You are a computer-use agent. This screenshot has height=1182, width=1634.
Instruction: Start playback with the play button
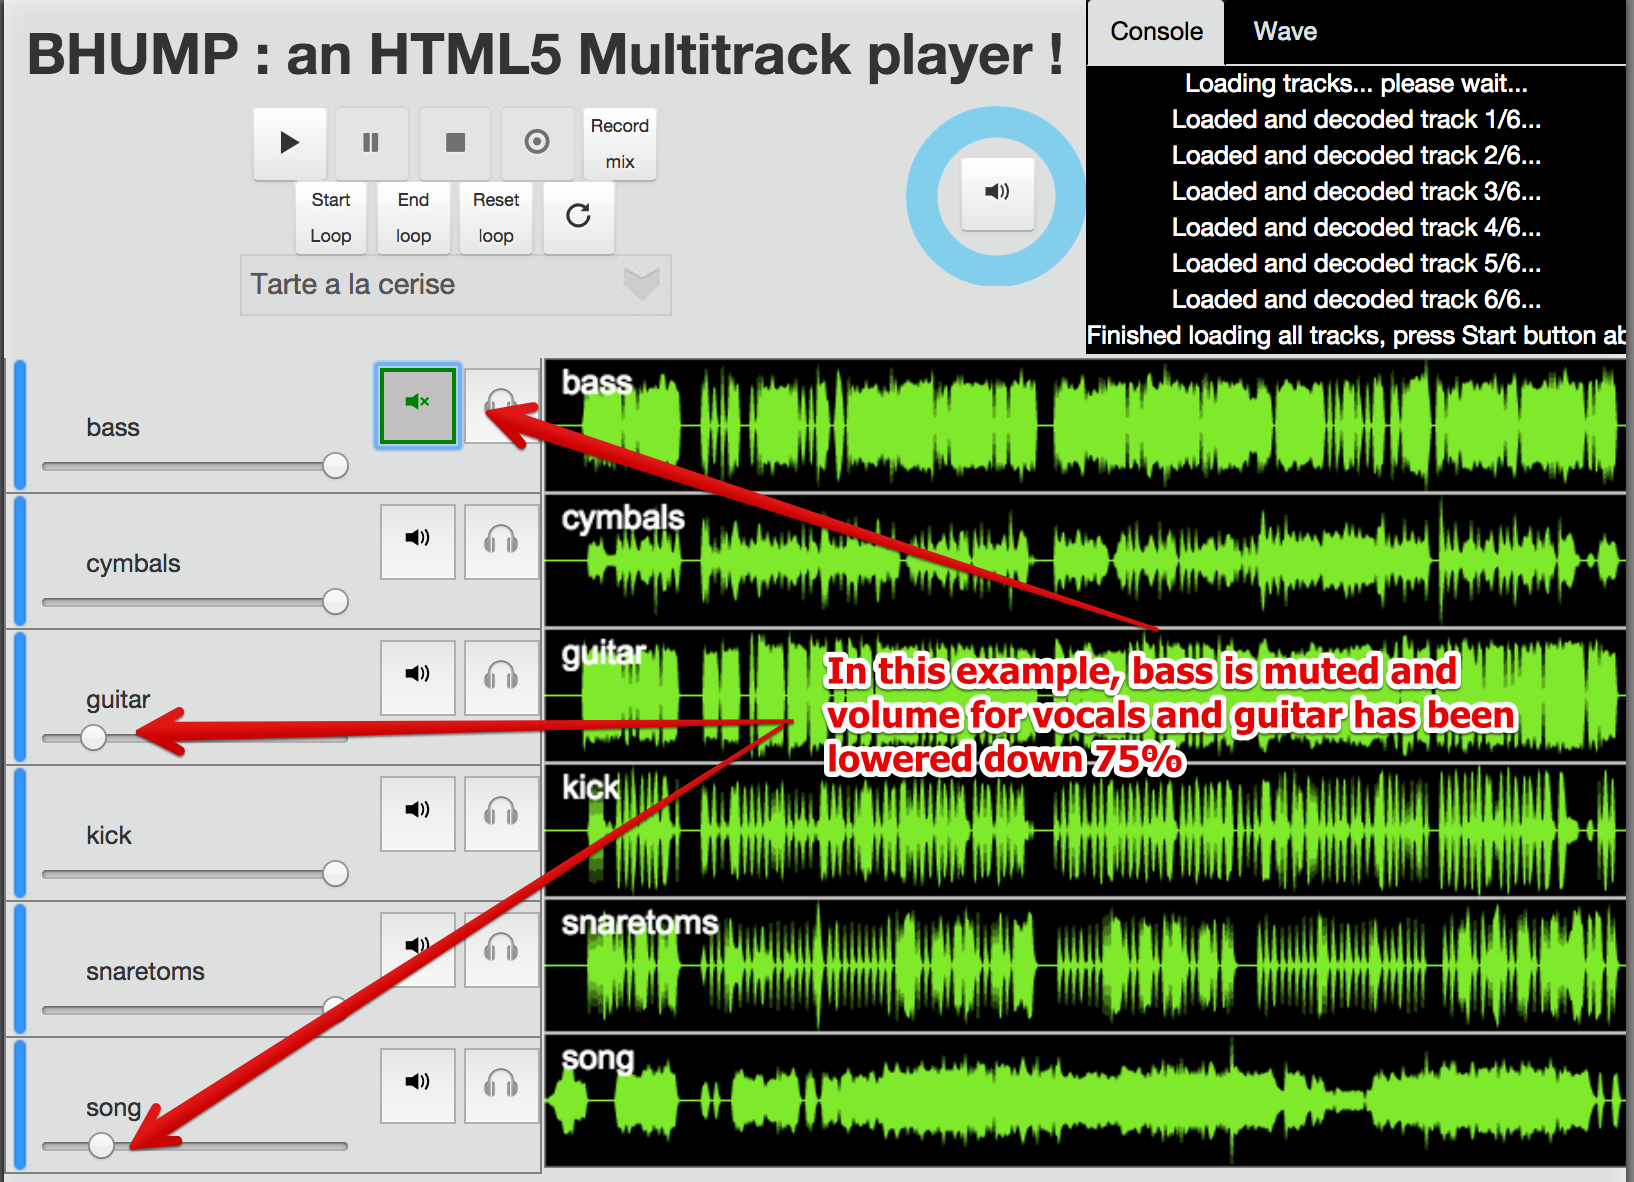coord(290,143)
